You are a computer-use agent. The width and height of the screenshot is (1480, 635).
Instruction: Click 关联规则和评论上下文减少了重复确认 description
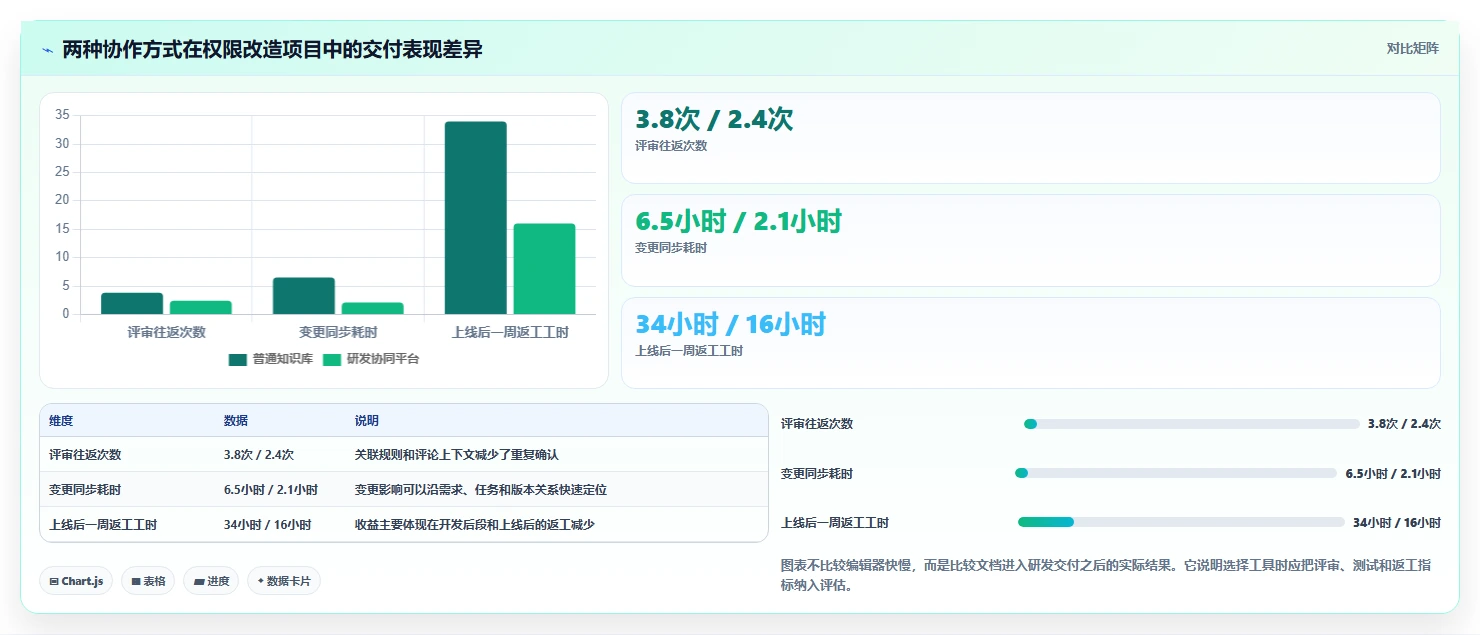(457, 454)
